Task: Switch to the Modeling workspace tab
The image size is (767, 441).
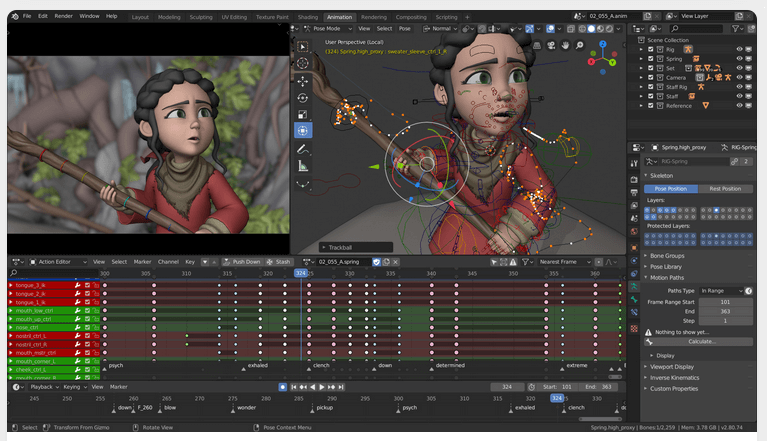Action: point(169,17)
